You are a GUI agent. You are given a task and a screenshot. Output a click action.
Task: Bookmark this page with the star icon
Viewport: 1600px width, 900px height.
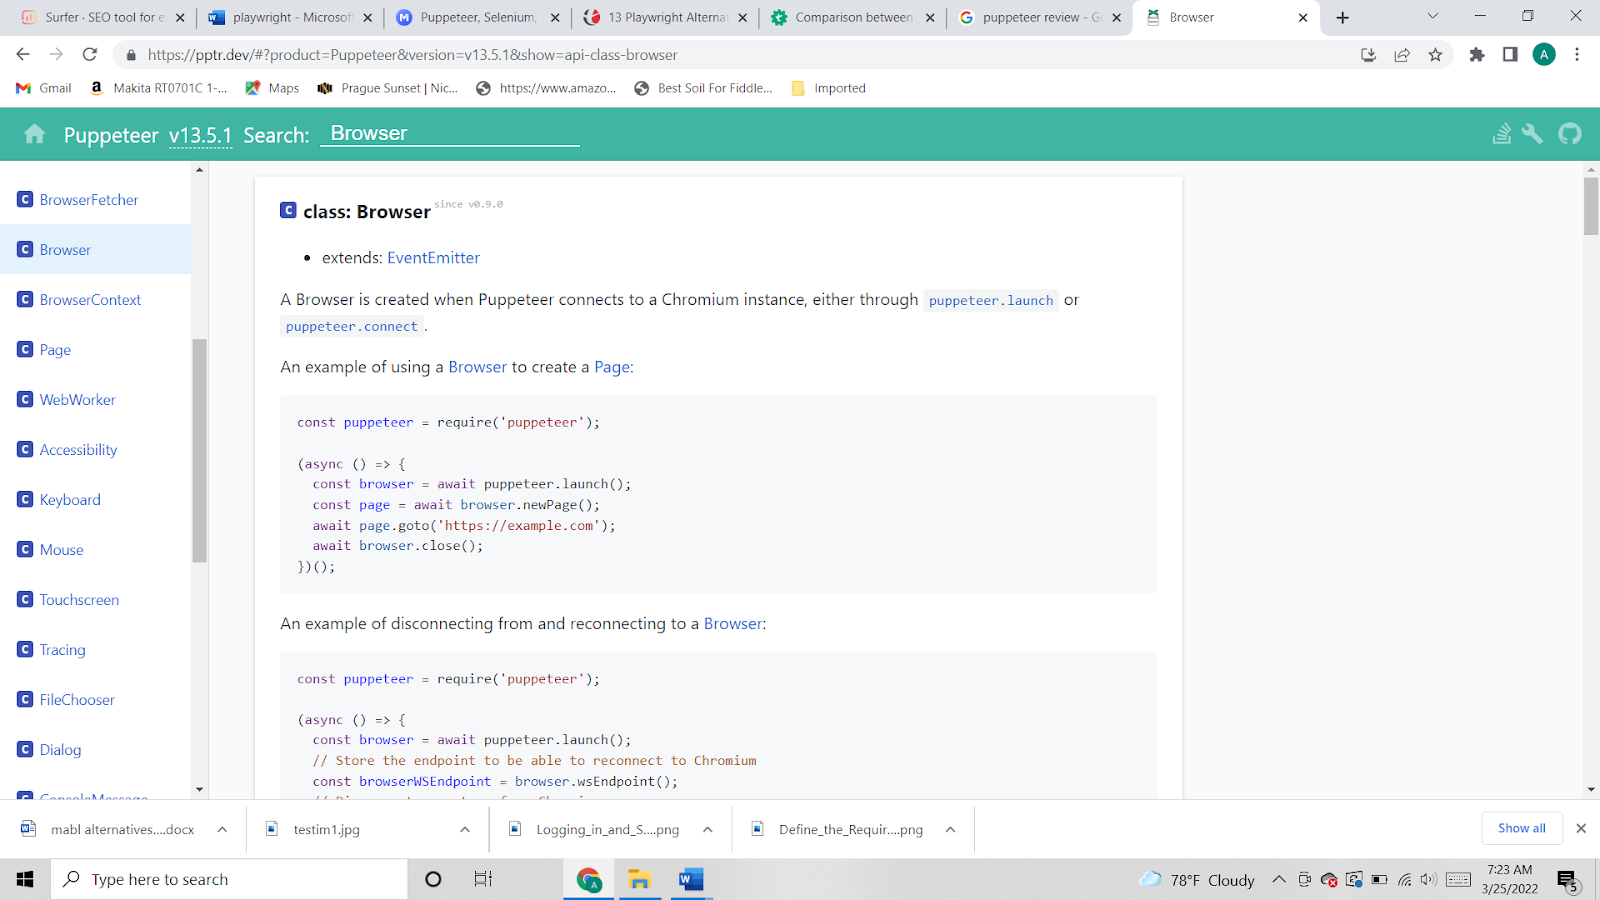[1436, 55]
